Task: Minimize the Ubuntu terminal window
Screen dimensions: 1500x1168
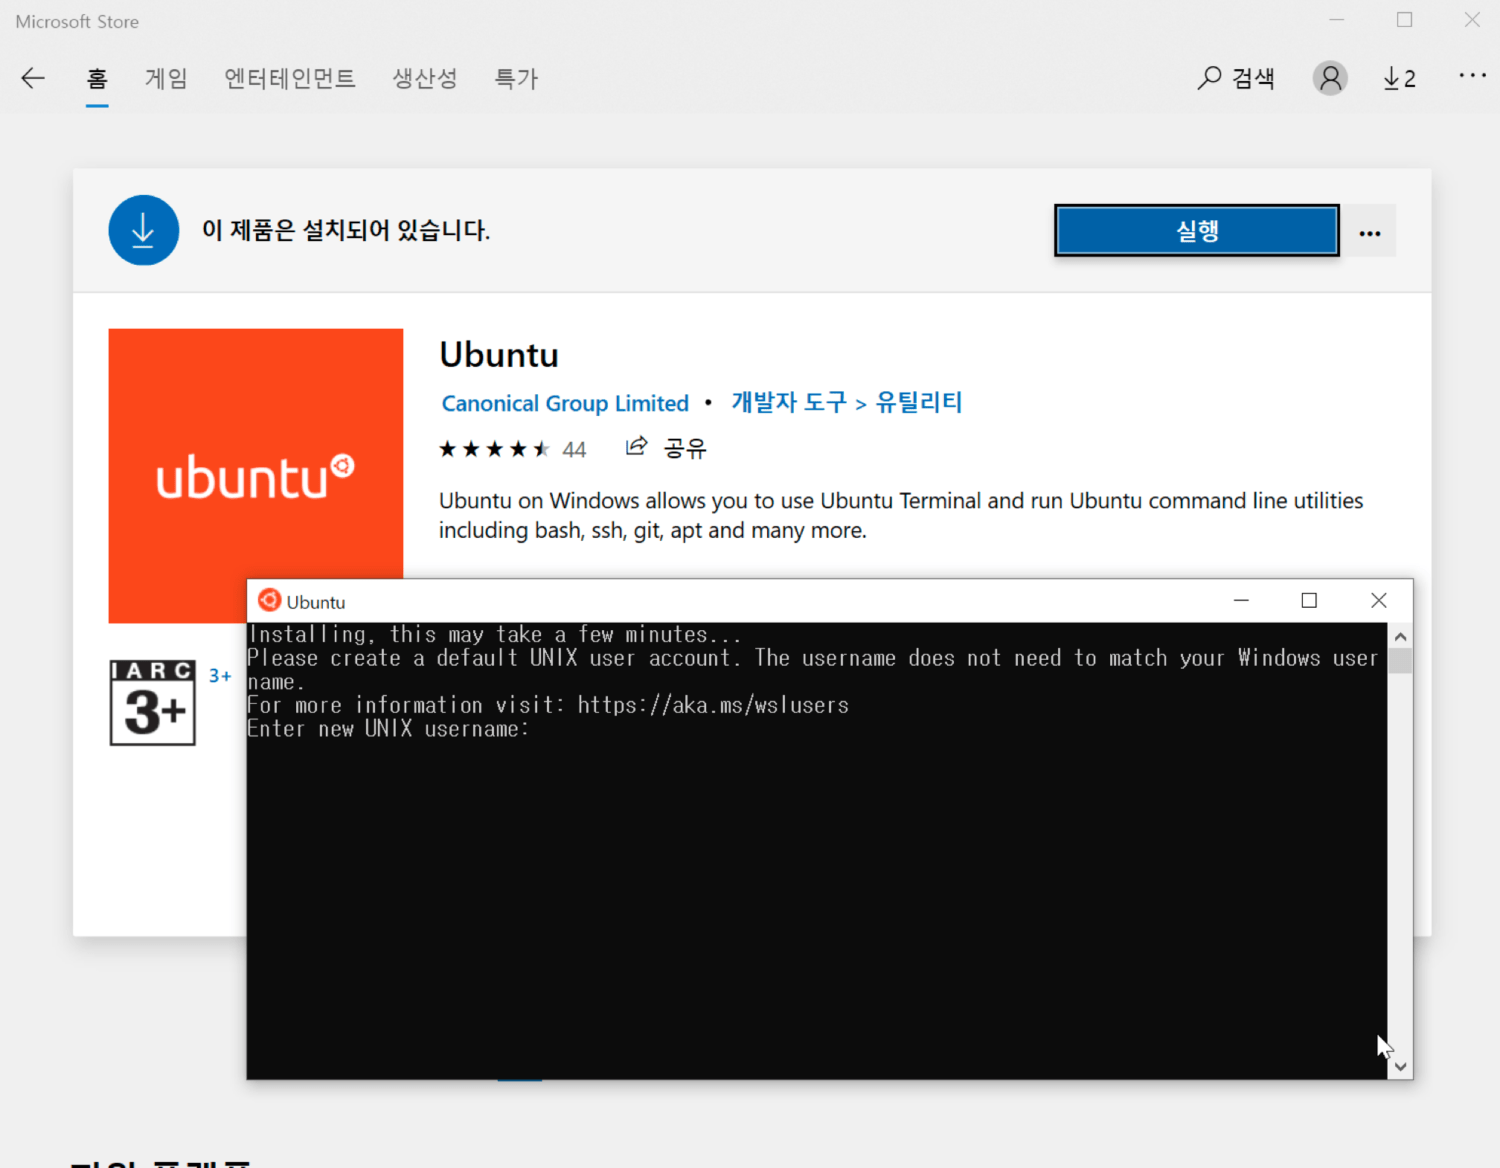Action: 1241,600
